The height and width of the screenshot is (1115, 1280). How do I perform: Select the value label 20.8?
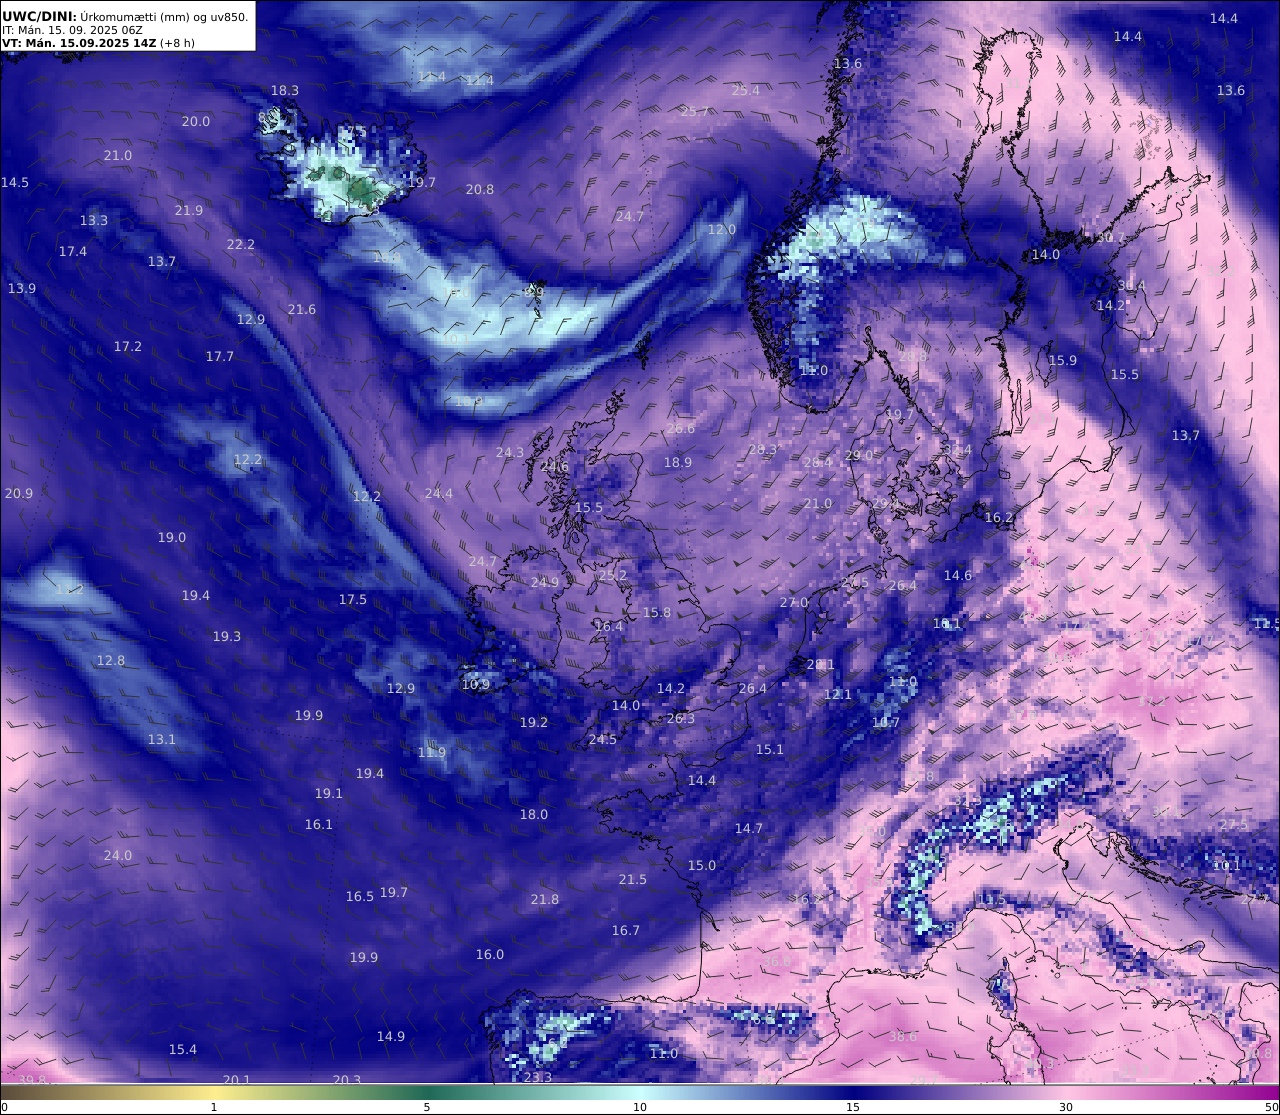[x=480, y=189]
